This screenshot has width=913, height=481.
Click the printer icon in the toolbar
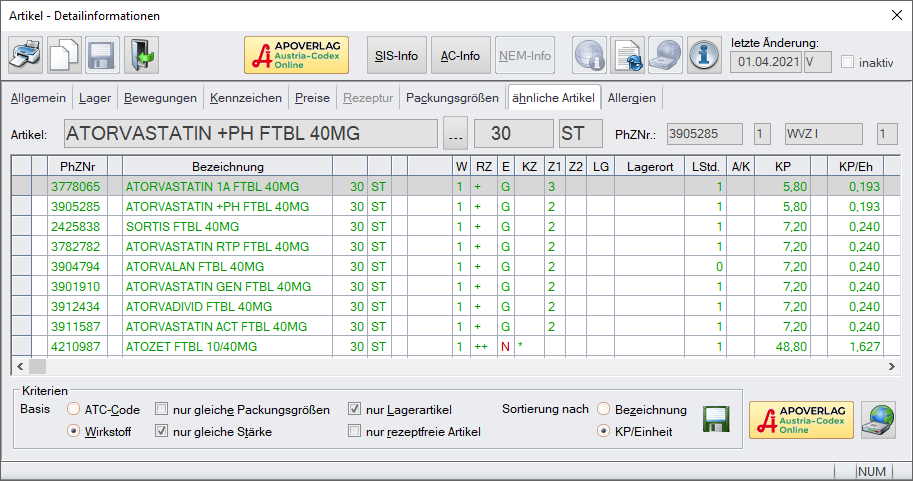click(26, 56)
